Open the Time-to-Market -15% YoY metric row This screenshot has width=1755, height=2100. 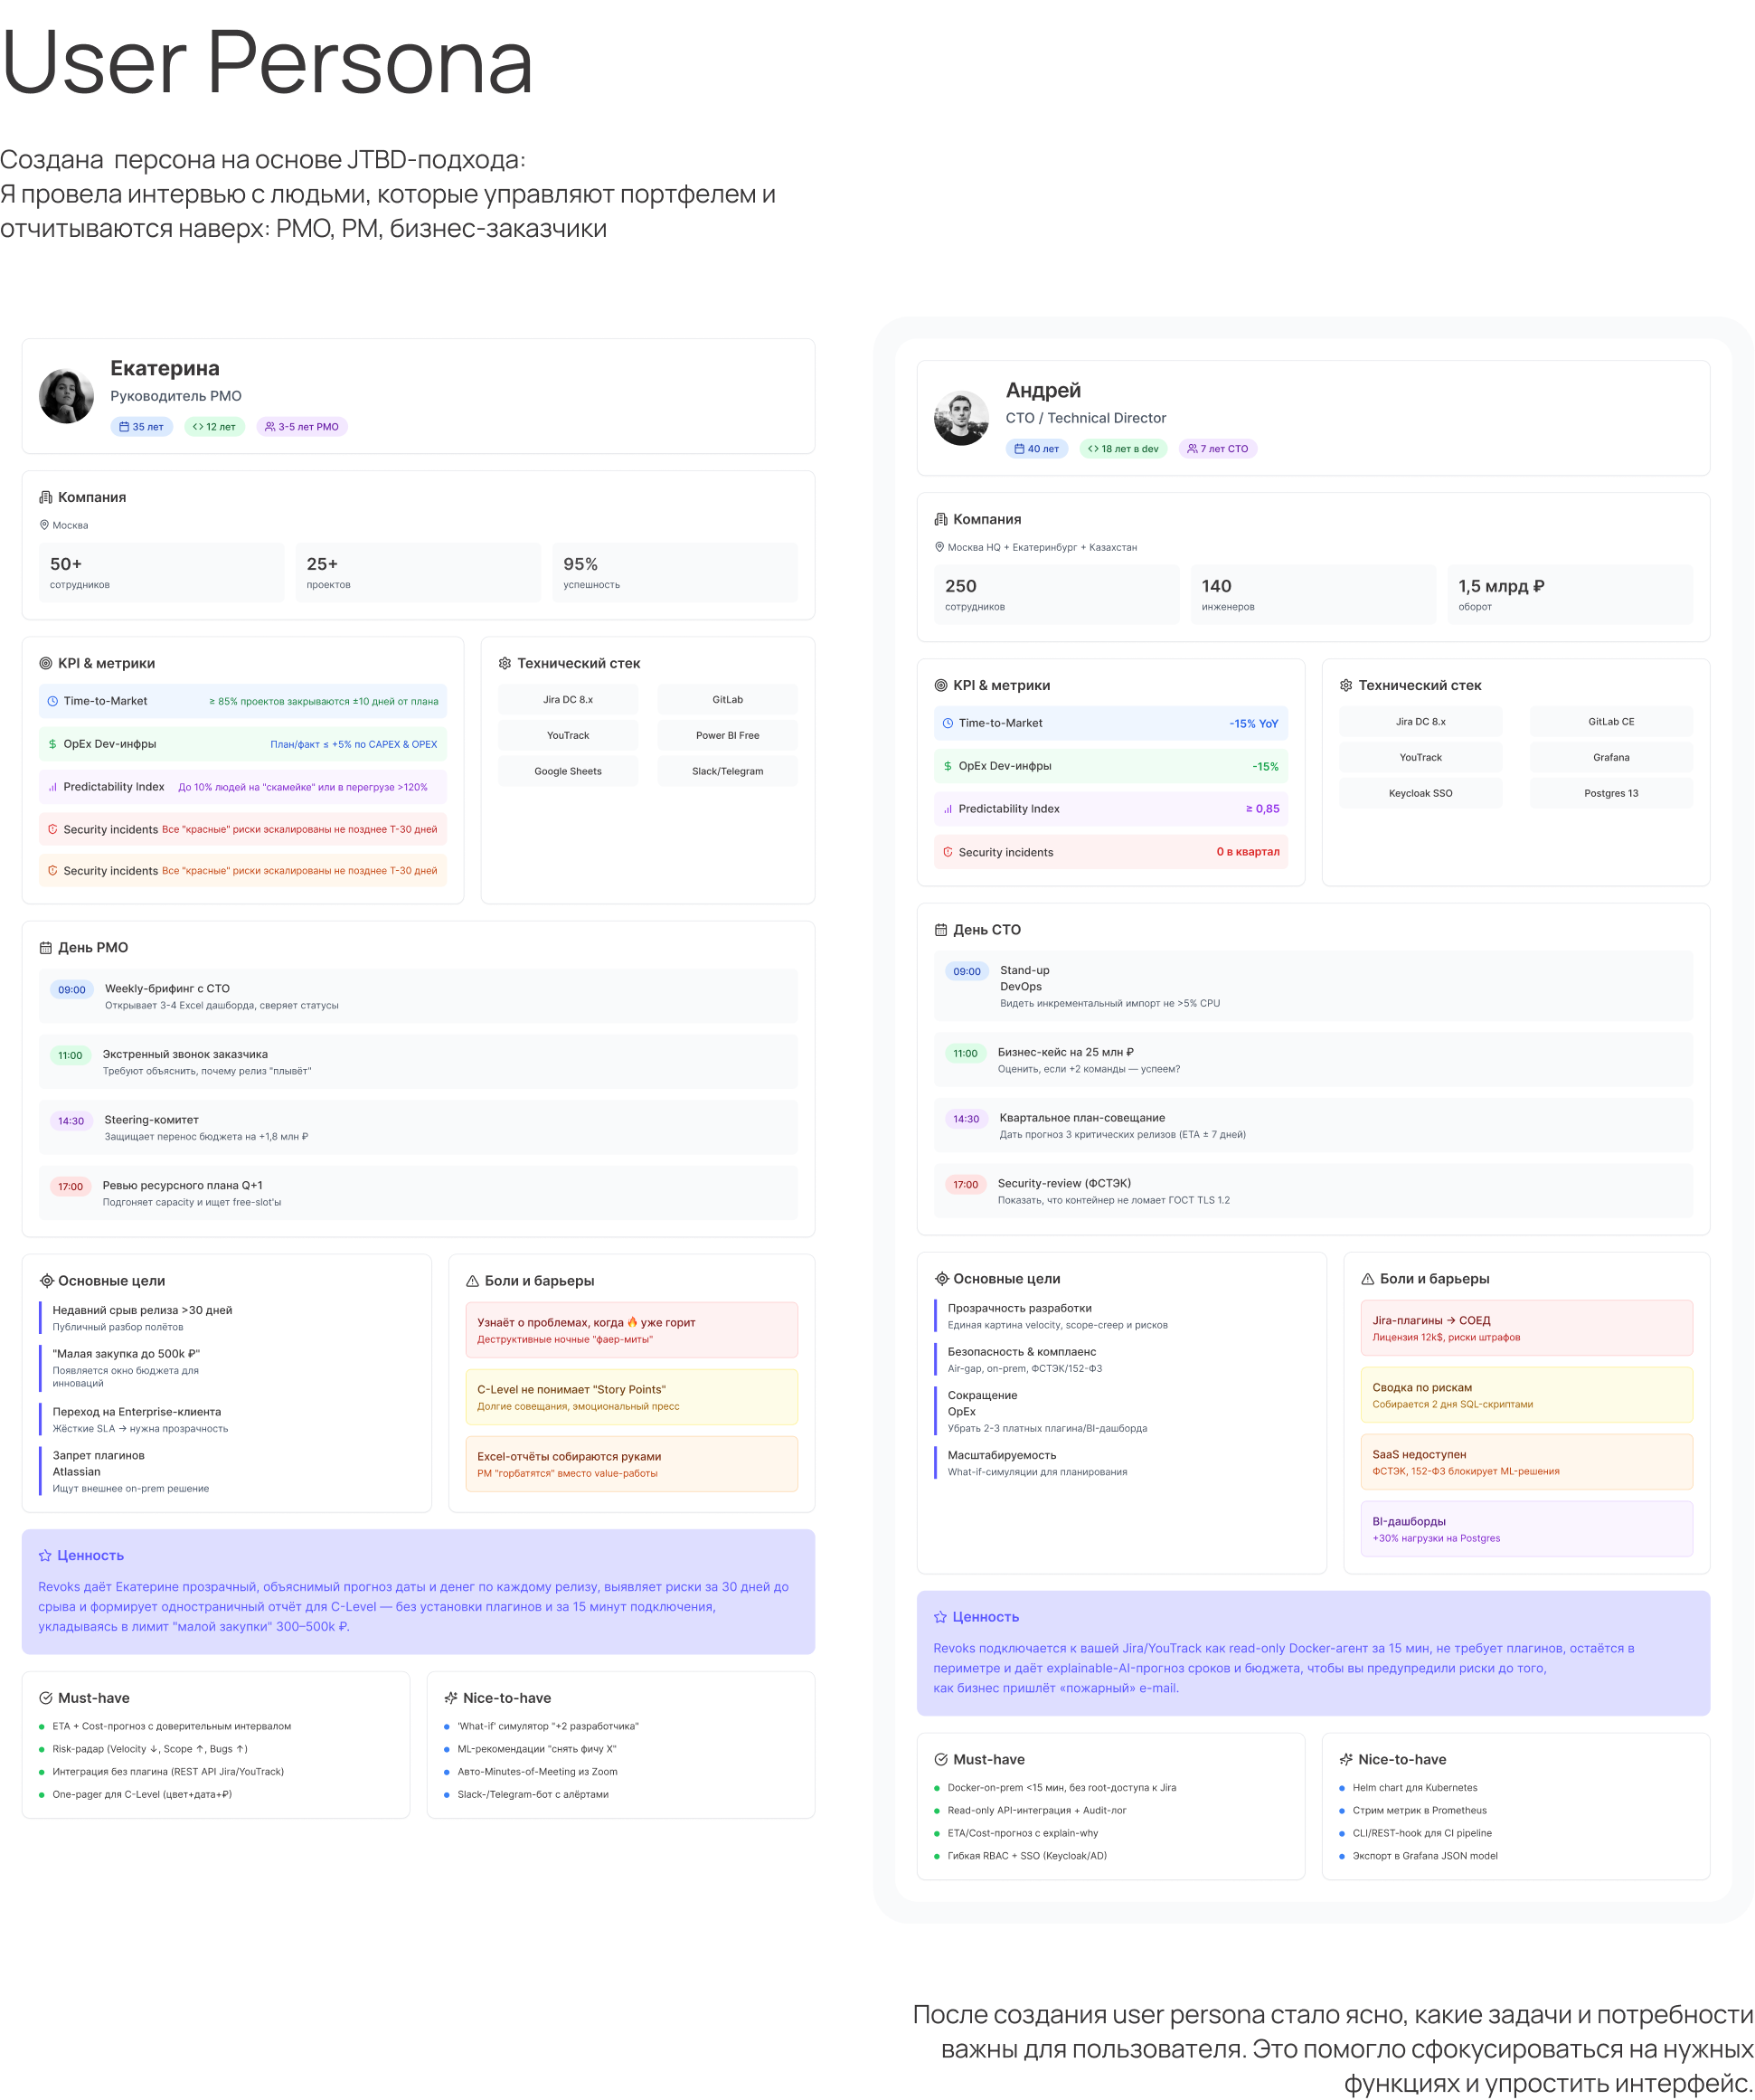click(1110, 723)
